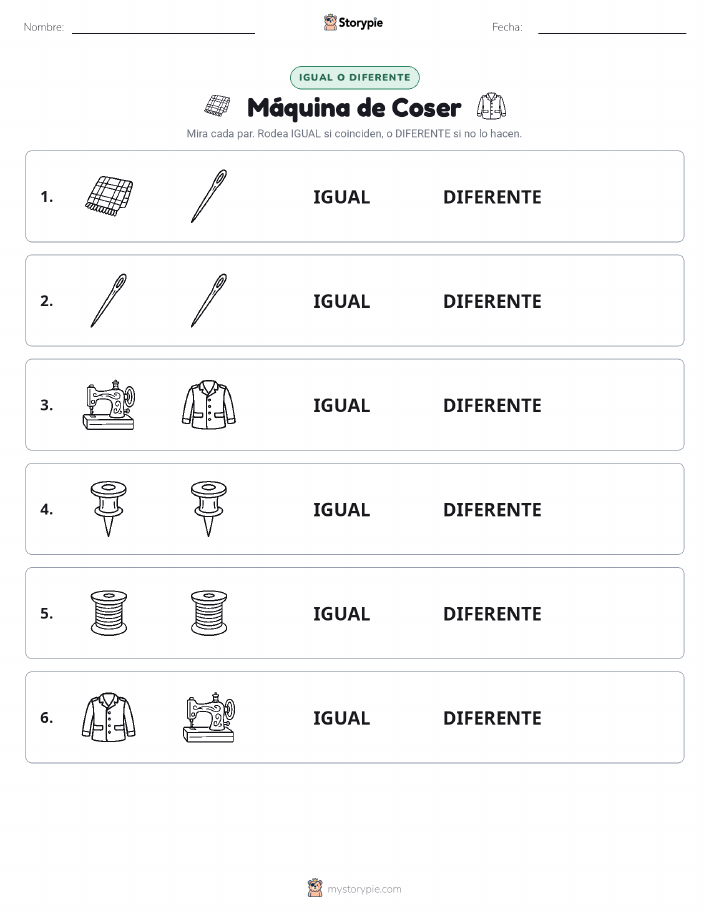Image resolution: width=709 pixels, height=917 pixels.
Task: Click the left needle in row 2
Action: click(109, 300)
